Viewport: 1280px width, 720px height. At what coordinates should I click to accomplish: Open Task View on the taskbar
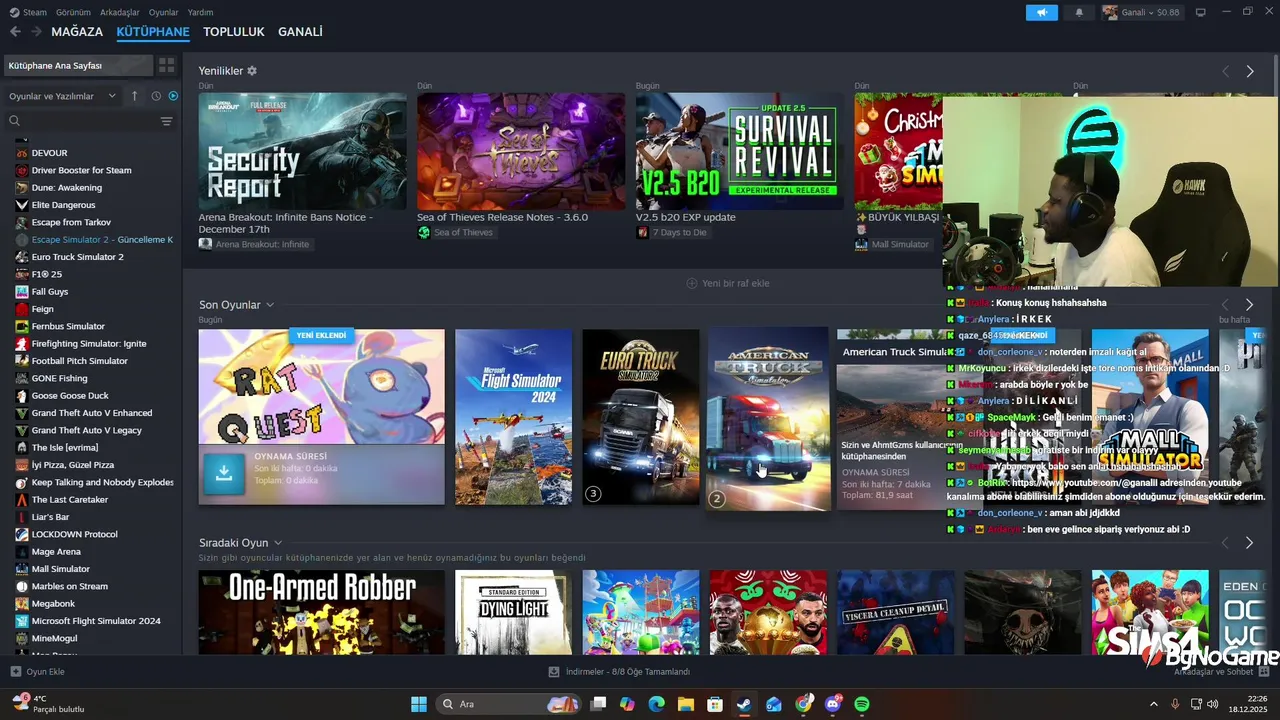[598, 704]
